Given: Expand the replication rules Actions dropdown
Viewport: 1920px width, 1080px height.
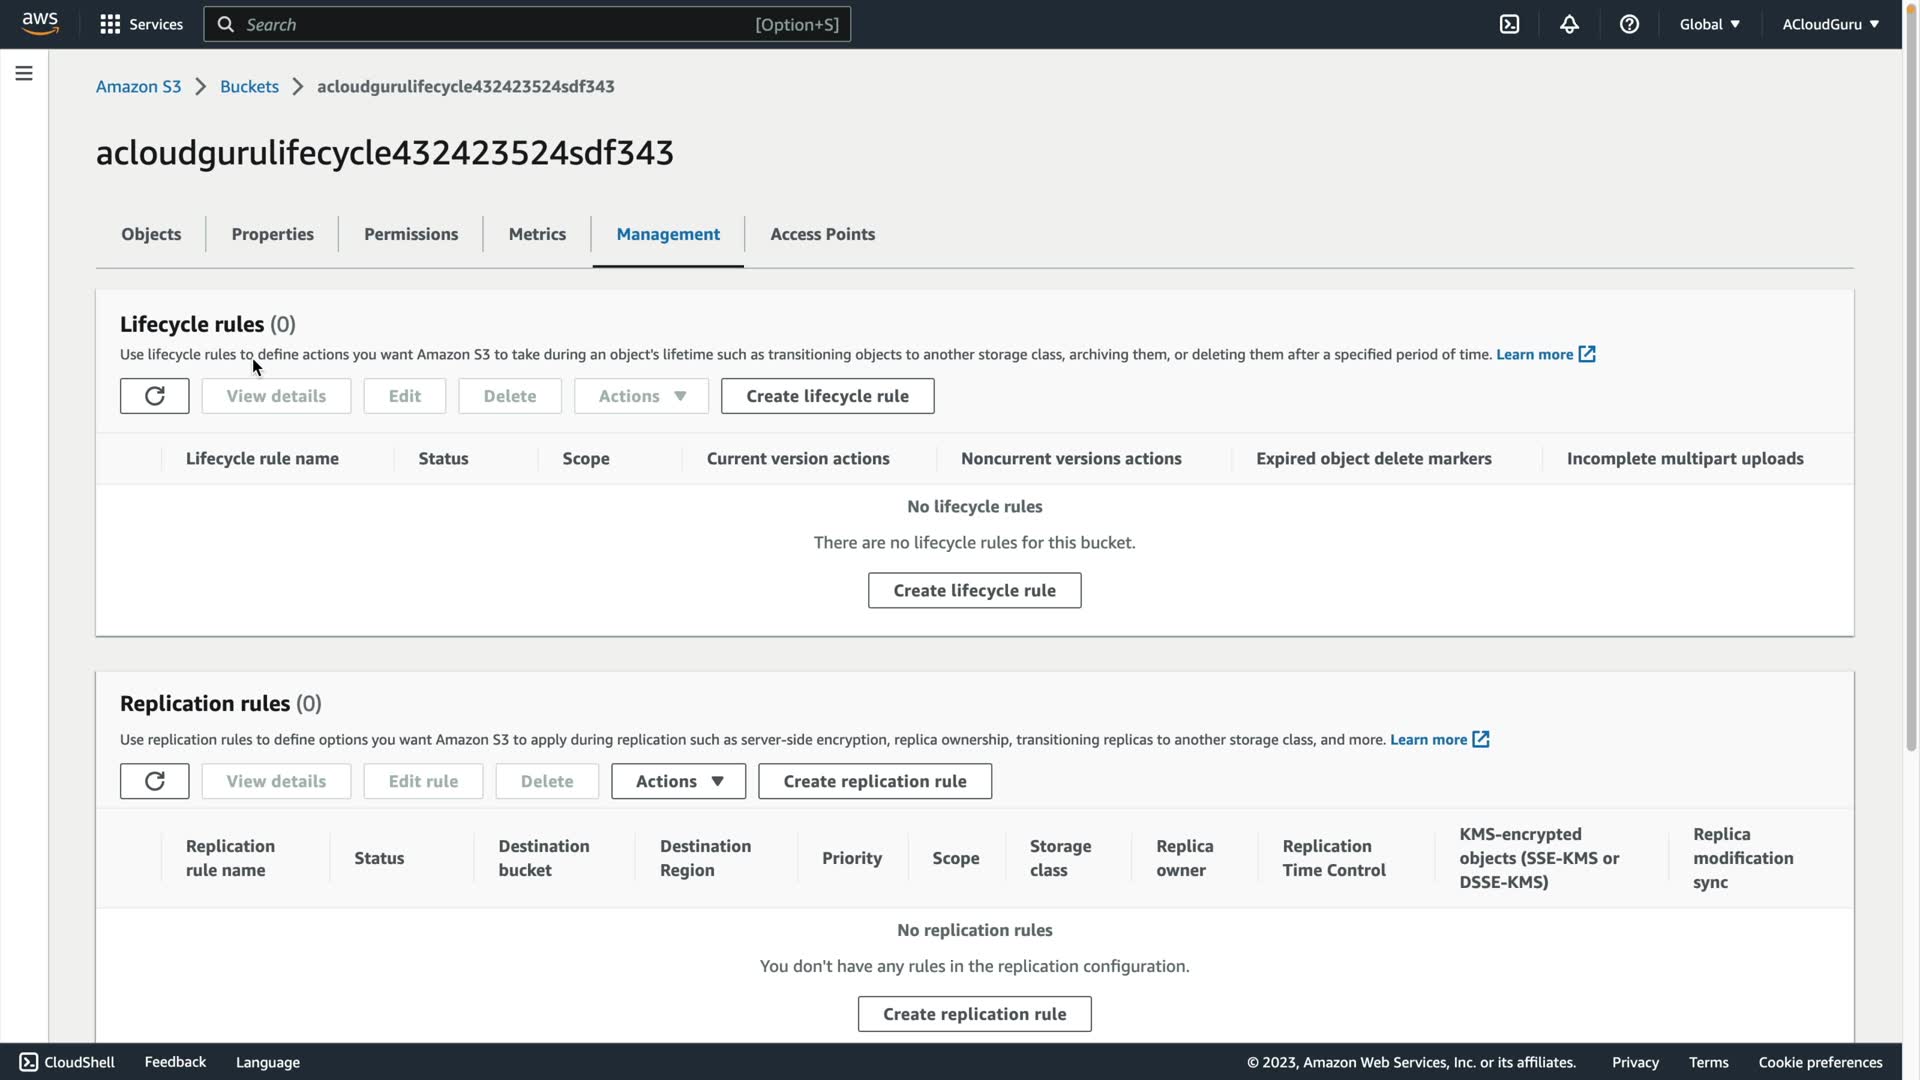Looking at the screenshot, I should click(x=678, y=781).
